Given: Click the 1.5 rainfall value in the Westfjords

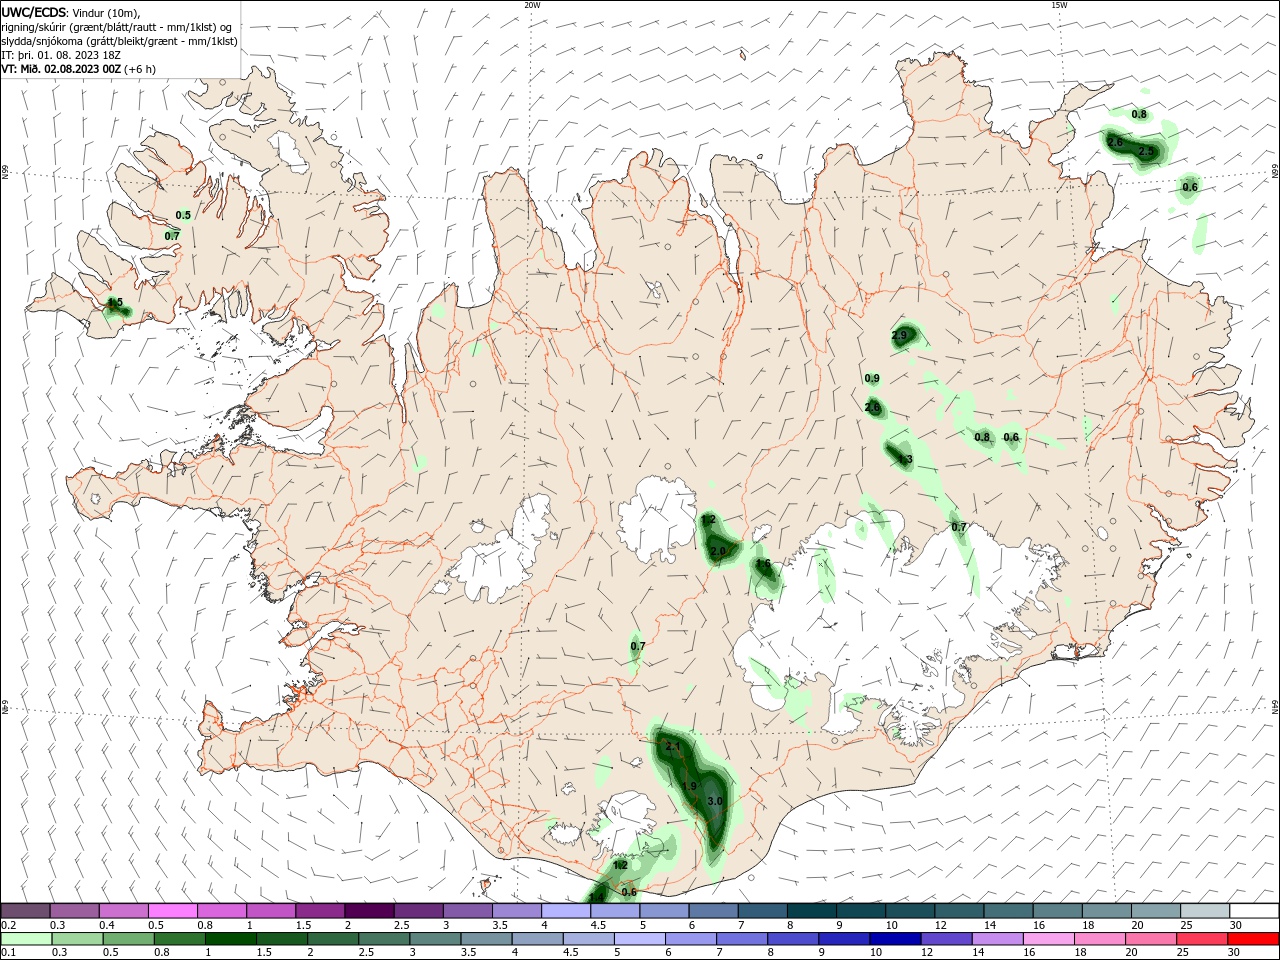Looking at the screenshot, I should click(115, 302).
